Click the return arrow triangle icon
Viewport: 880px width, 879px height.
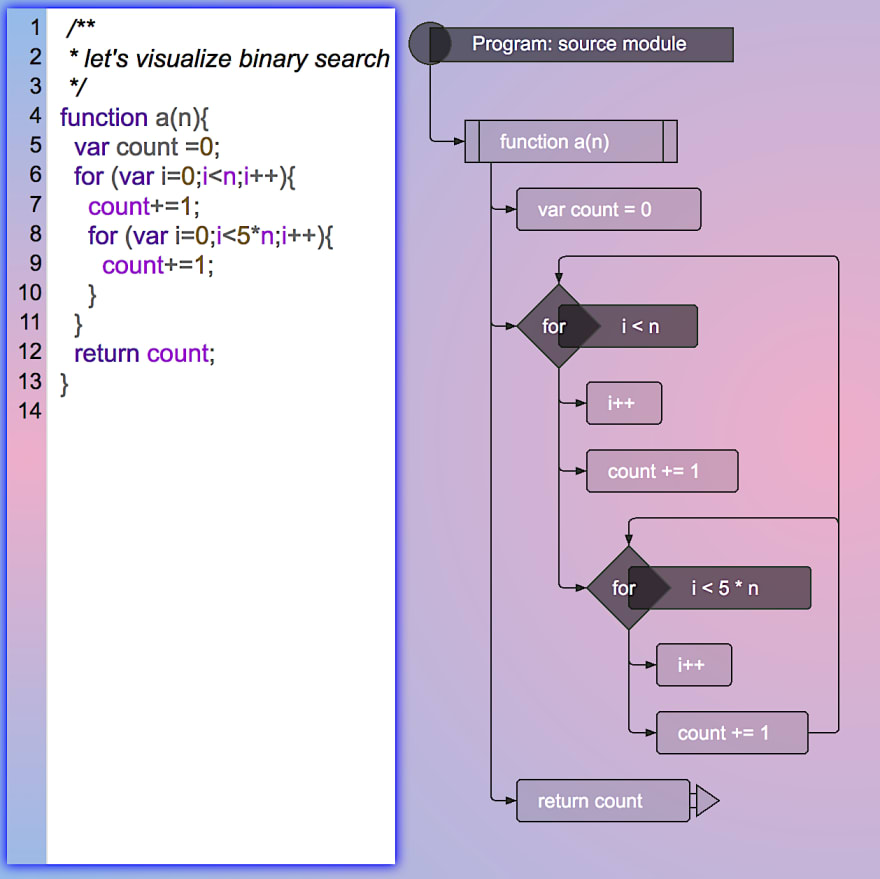707,800
